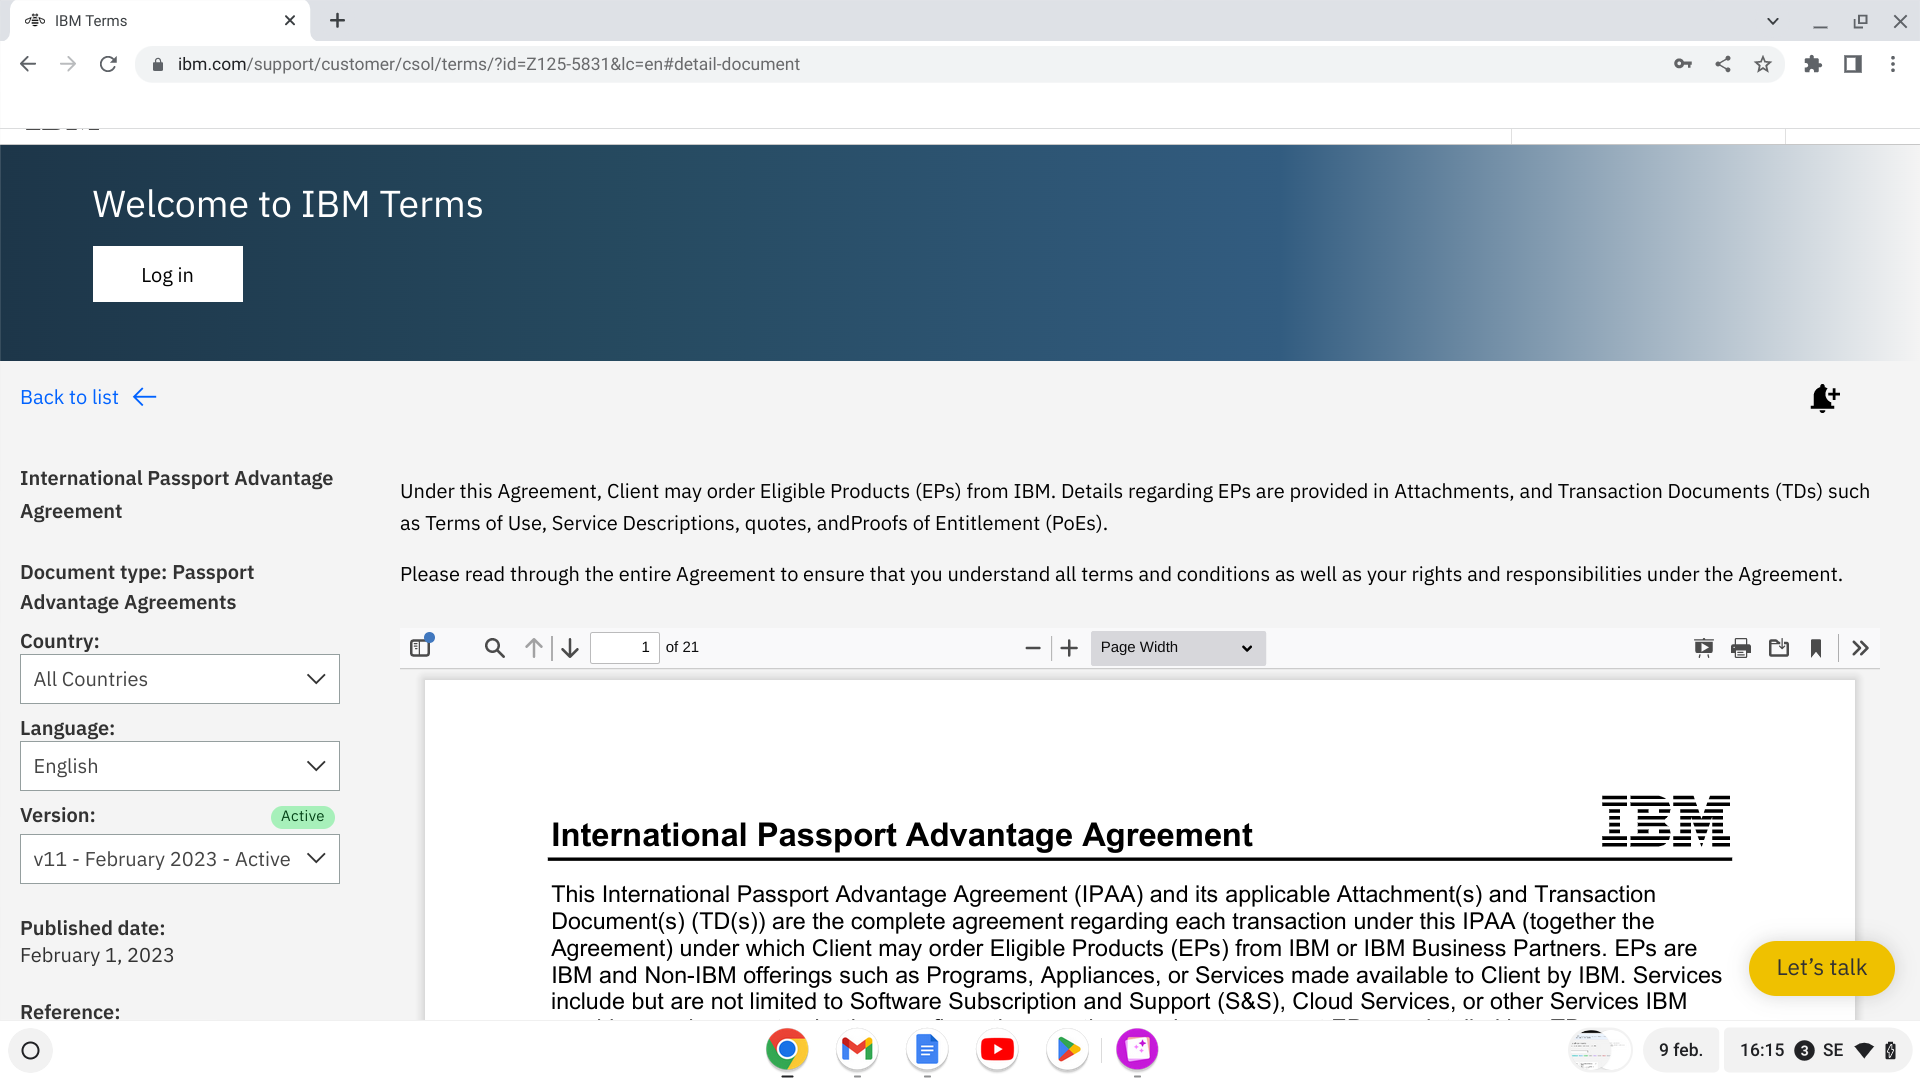Click the International Passport Advantage Agreement PDF title
This screenshot has width=1920, height=1080.
[x=901, y=835]
